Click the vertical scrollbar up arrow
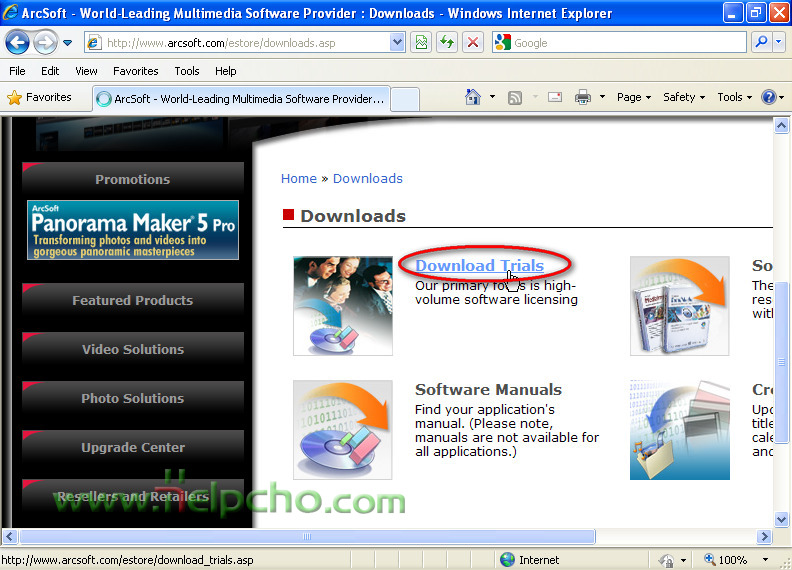This screenshot has height=570, width=792. (781, 125)
